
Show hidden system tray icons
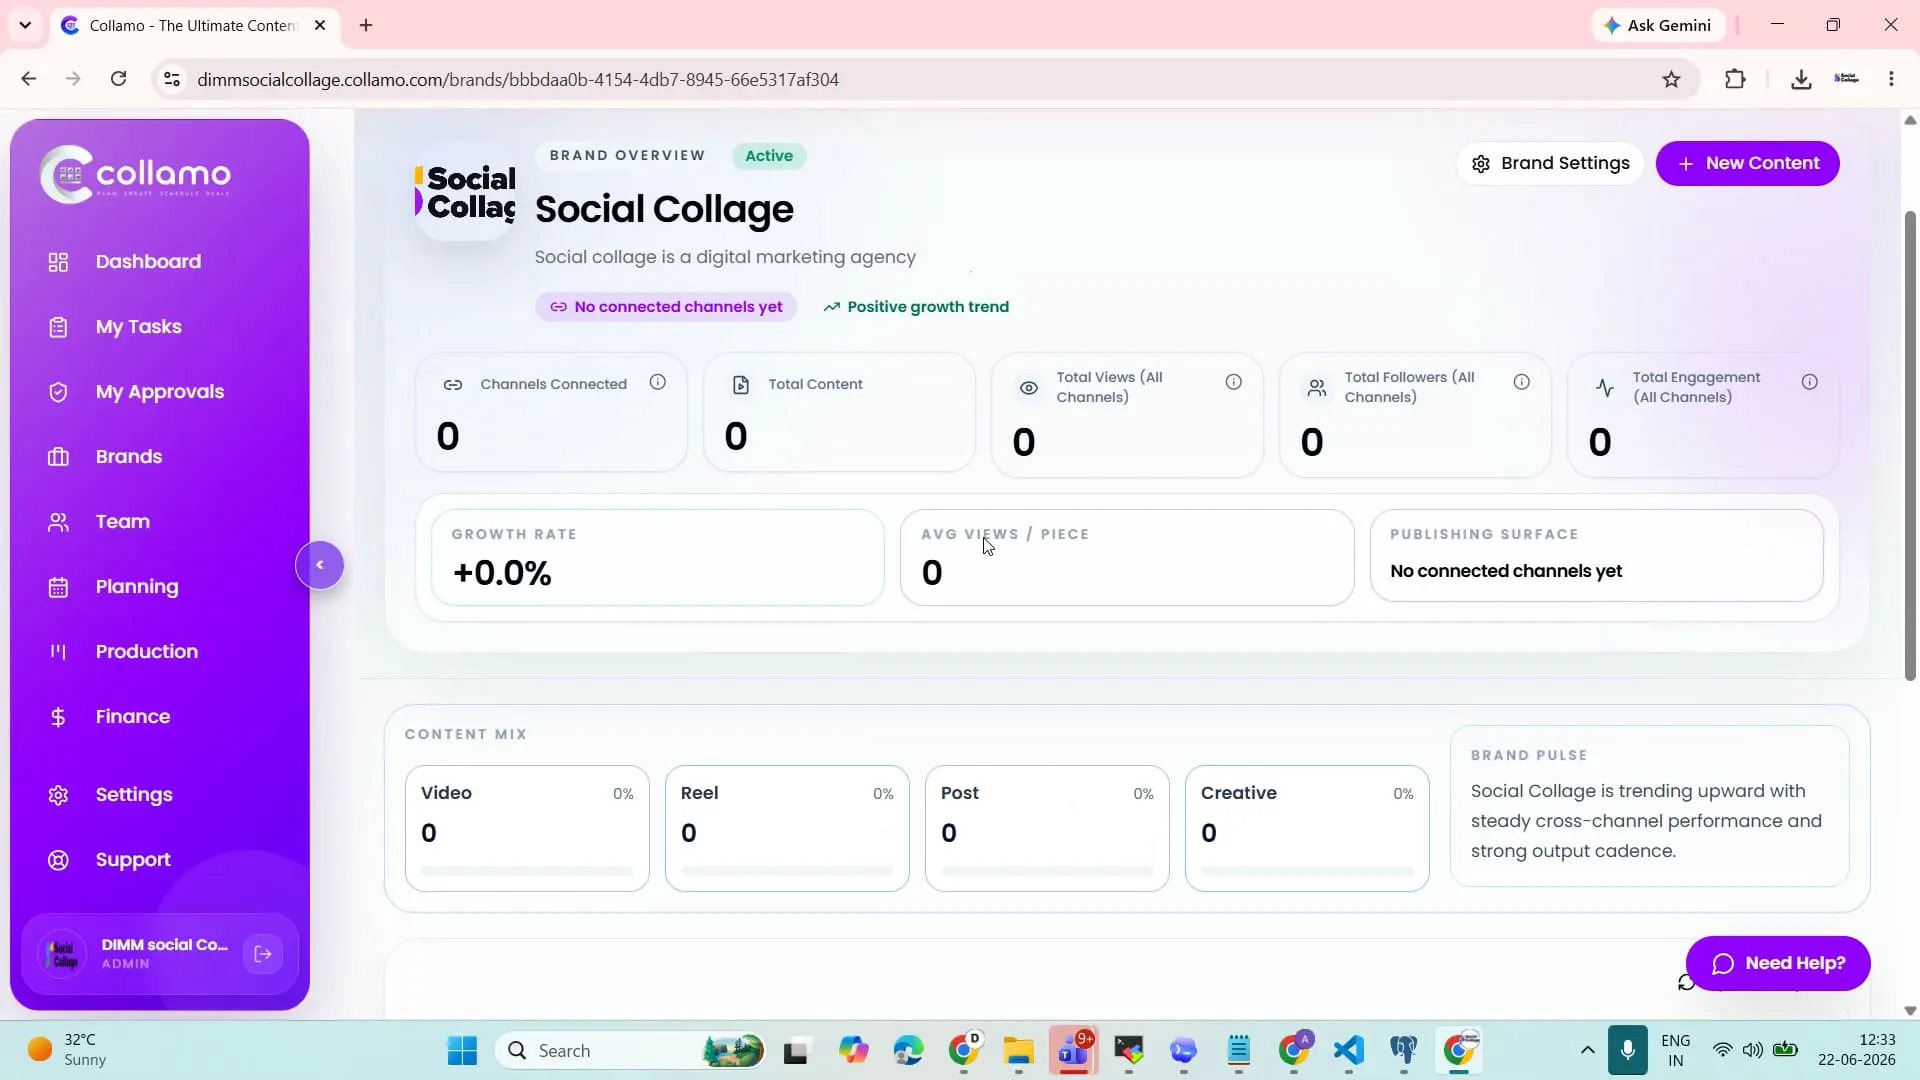pyautogui.click(x=1587, y=1051)
